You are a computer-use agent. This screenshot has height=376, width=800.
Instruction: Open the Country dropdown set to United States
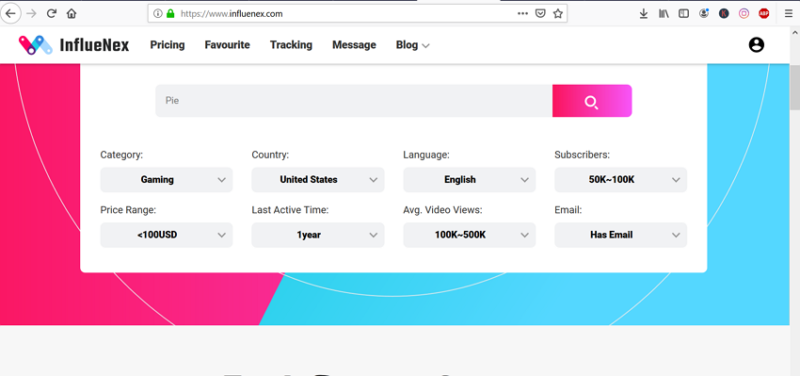pos(318,180)
